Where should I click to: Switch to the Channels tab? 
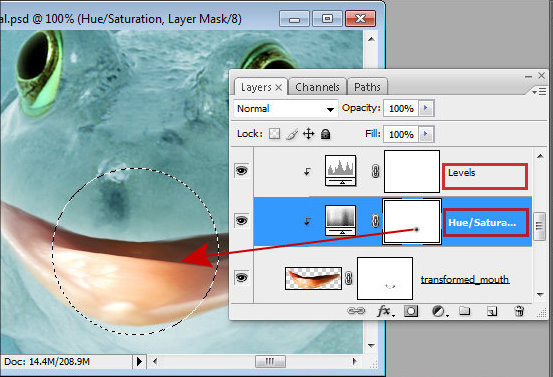tap(317, 87)
